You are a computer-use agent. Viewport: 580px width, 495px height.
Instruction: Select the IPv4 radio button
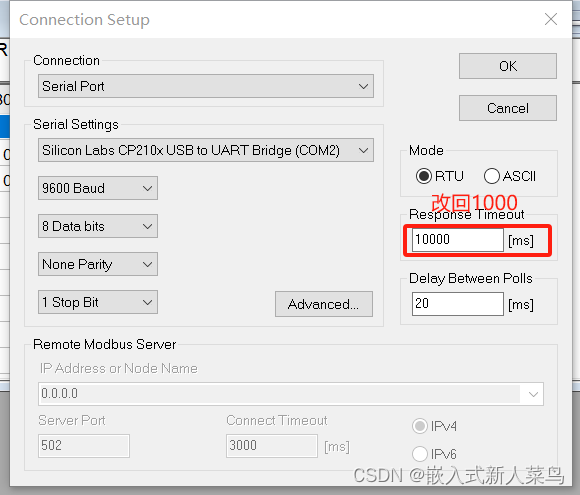tap(420, 426)
